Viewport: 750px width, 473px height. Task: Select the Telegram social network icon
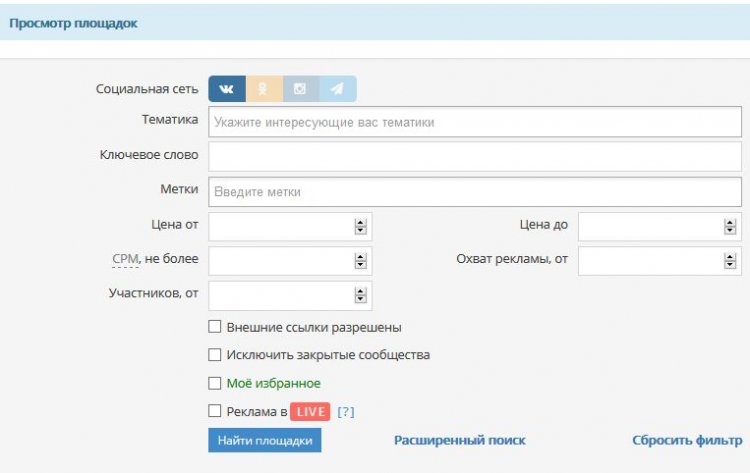(x=338, y=89)
